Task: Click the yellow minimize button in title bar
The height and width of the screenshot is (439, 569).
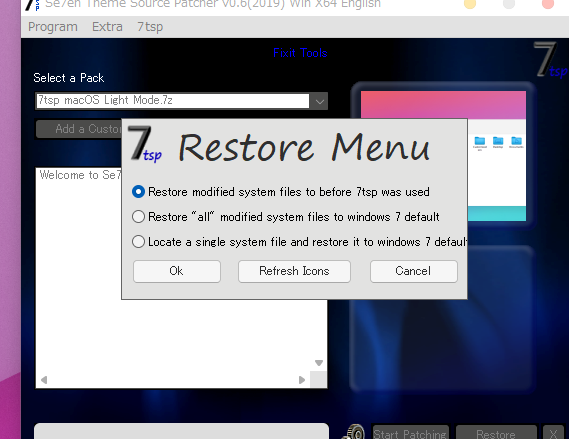Action: (x=470, y=4)
